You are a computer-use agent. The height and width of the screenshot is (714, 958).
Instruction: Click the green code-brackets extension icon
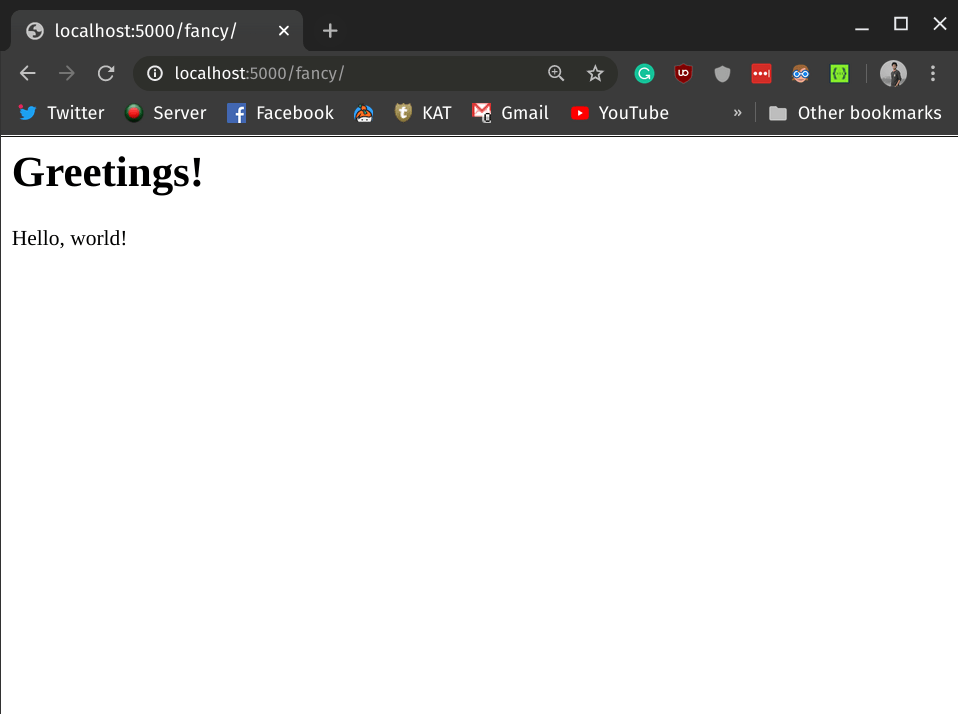839,73
